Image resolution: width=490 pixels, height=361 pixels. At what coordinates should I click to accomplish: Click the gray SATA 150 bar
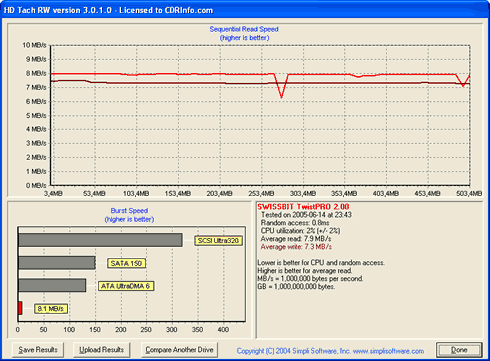point(57,263)
